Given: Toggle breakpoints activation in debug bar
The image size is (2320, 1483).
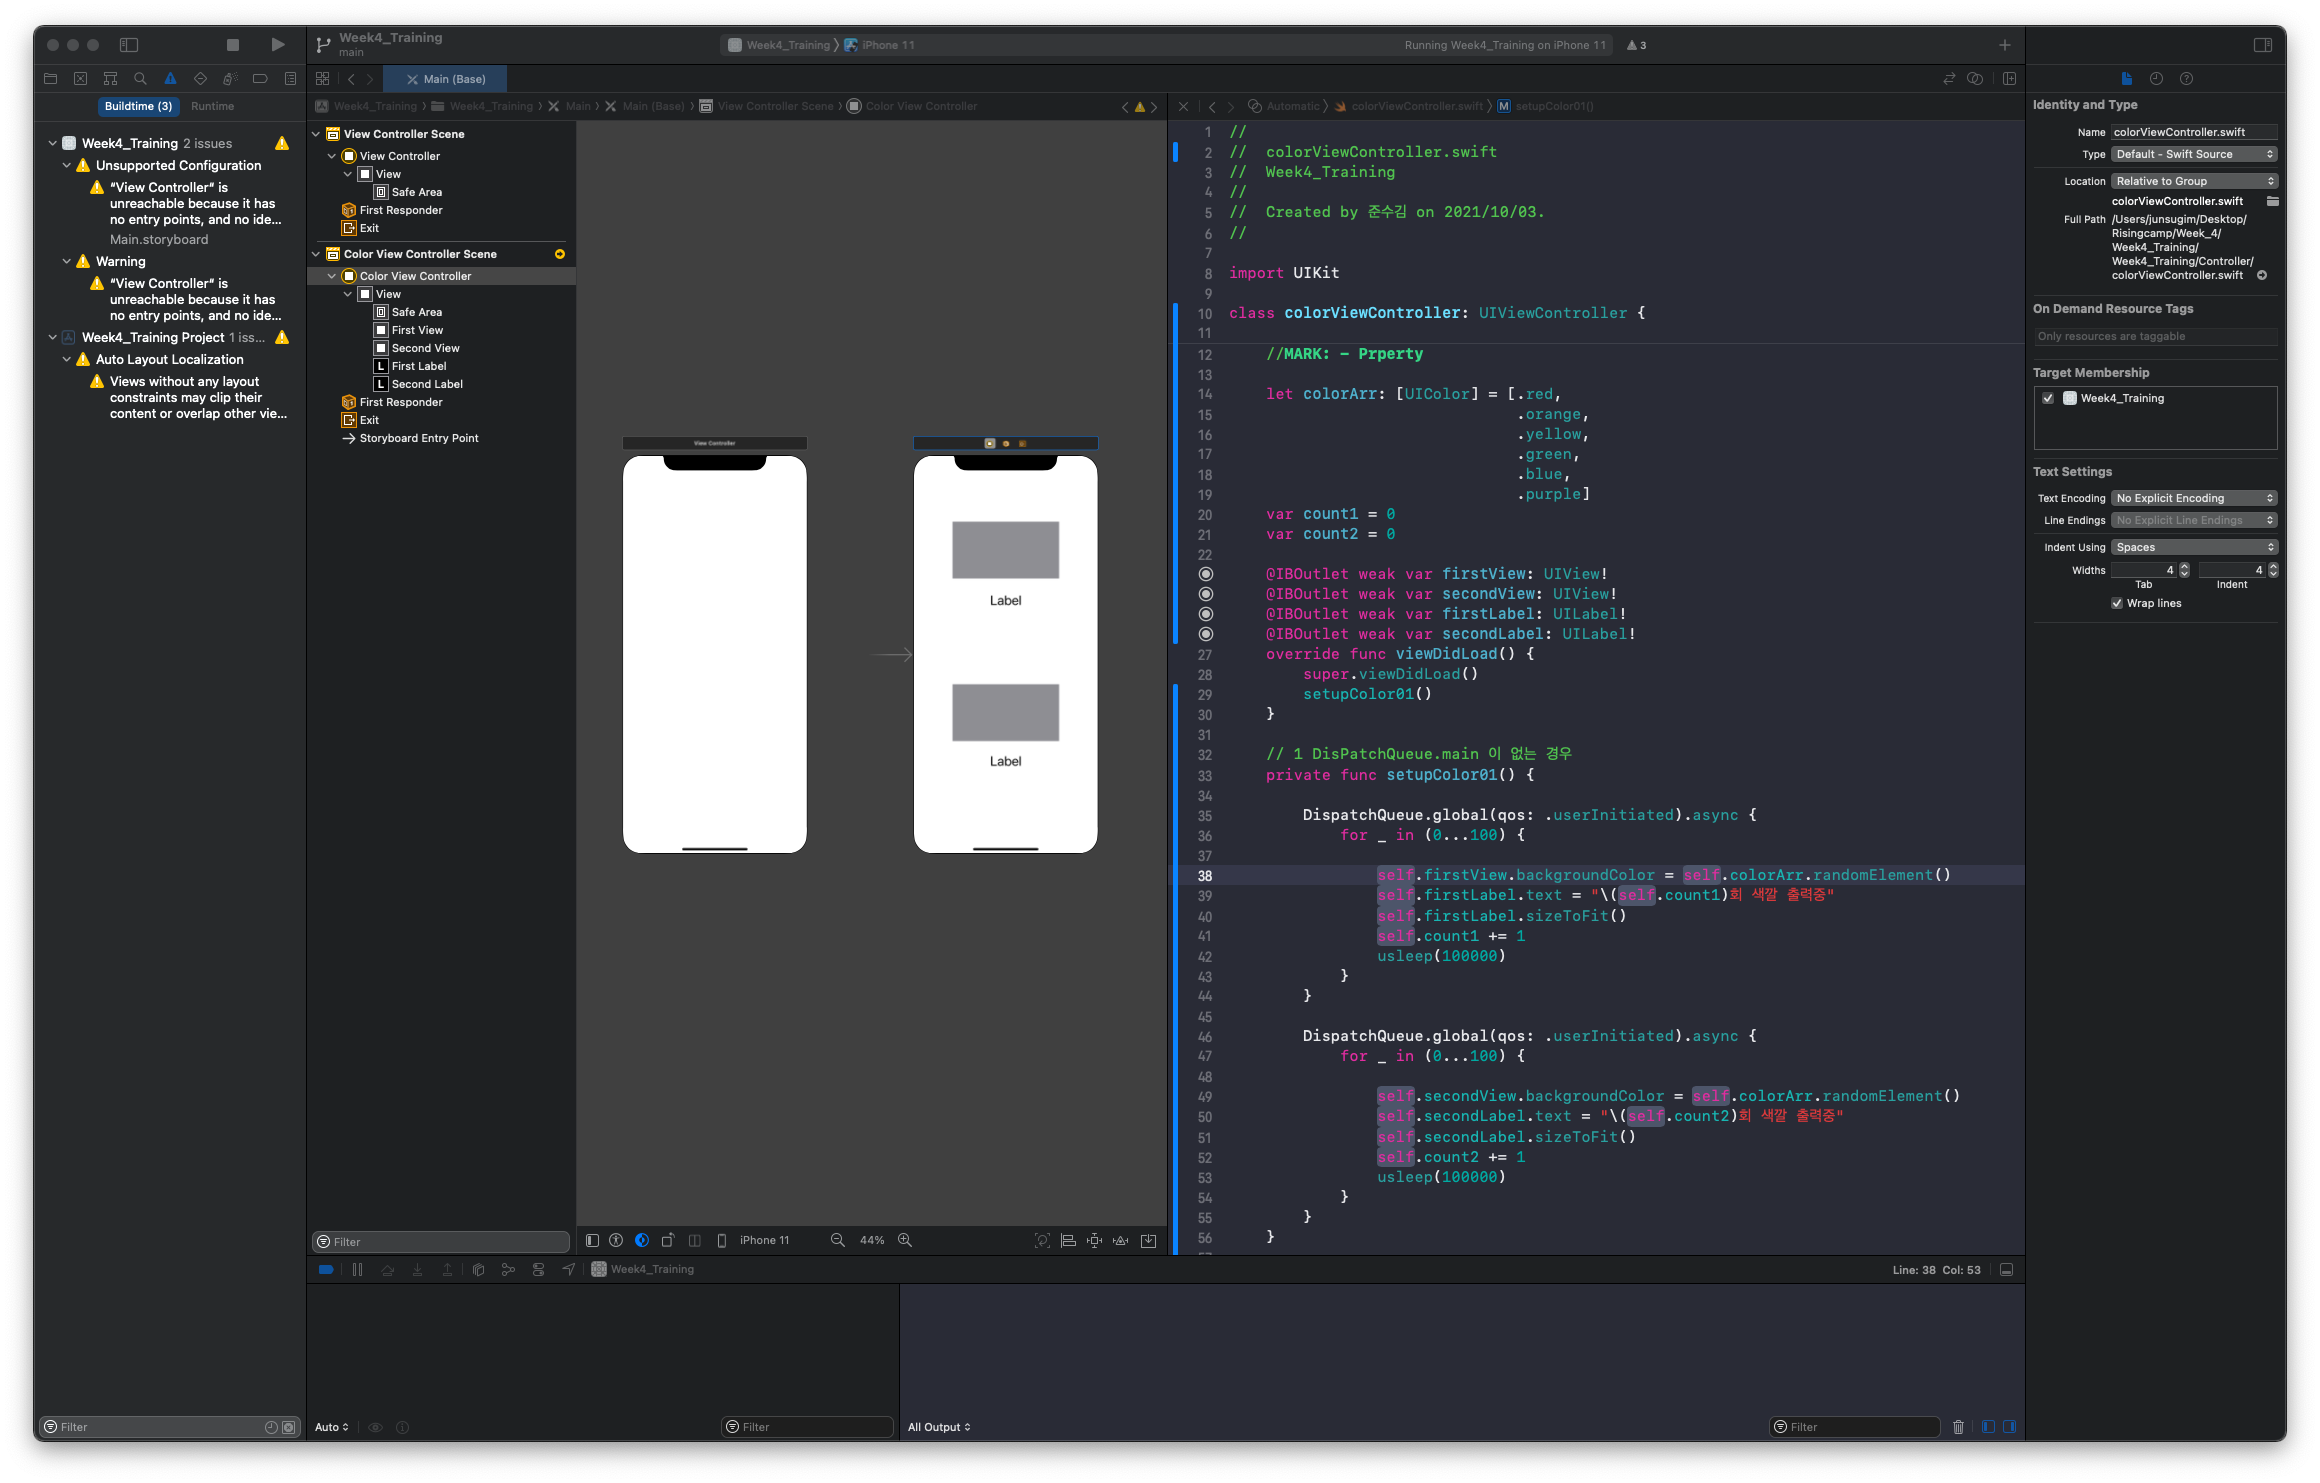Looking at the screenshot, I should pyautogui.click(x=326, y=1269).
